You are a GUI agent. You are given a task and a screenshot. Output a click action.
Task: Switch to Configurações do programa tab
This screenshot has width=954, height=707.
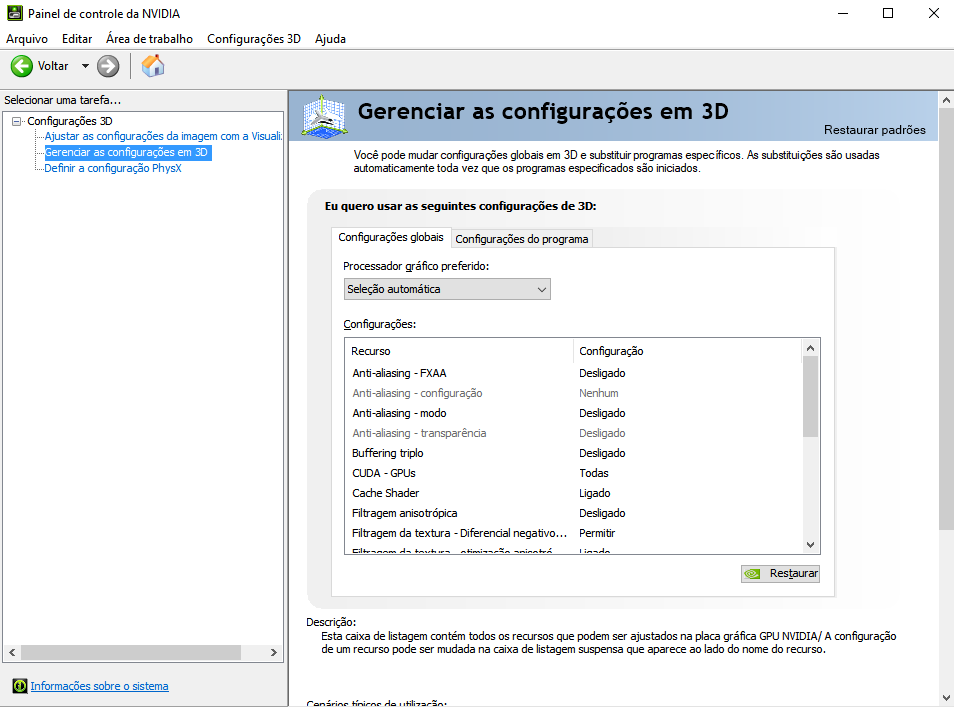pos(521,239)
